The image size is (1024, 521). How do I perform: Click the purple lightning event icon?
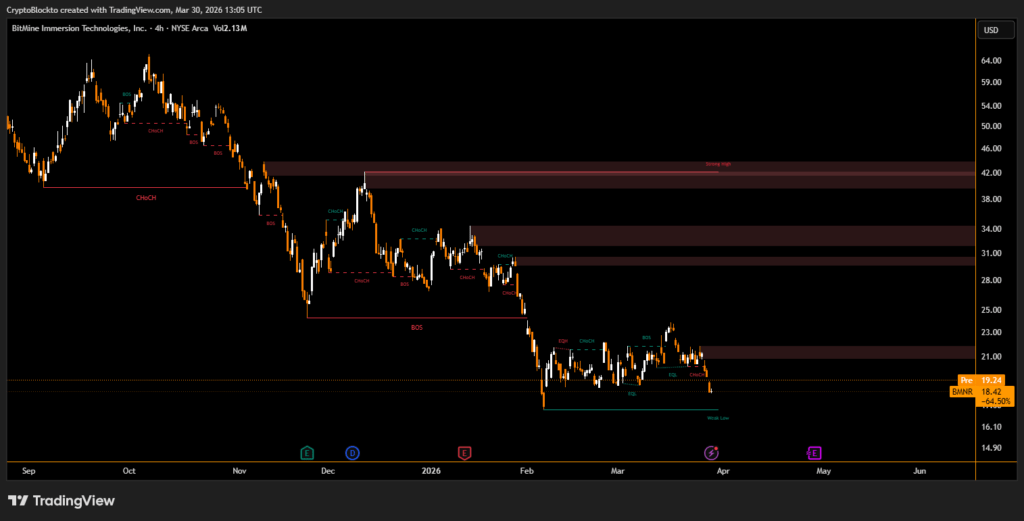point(708,453)
